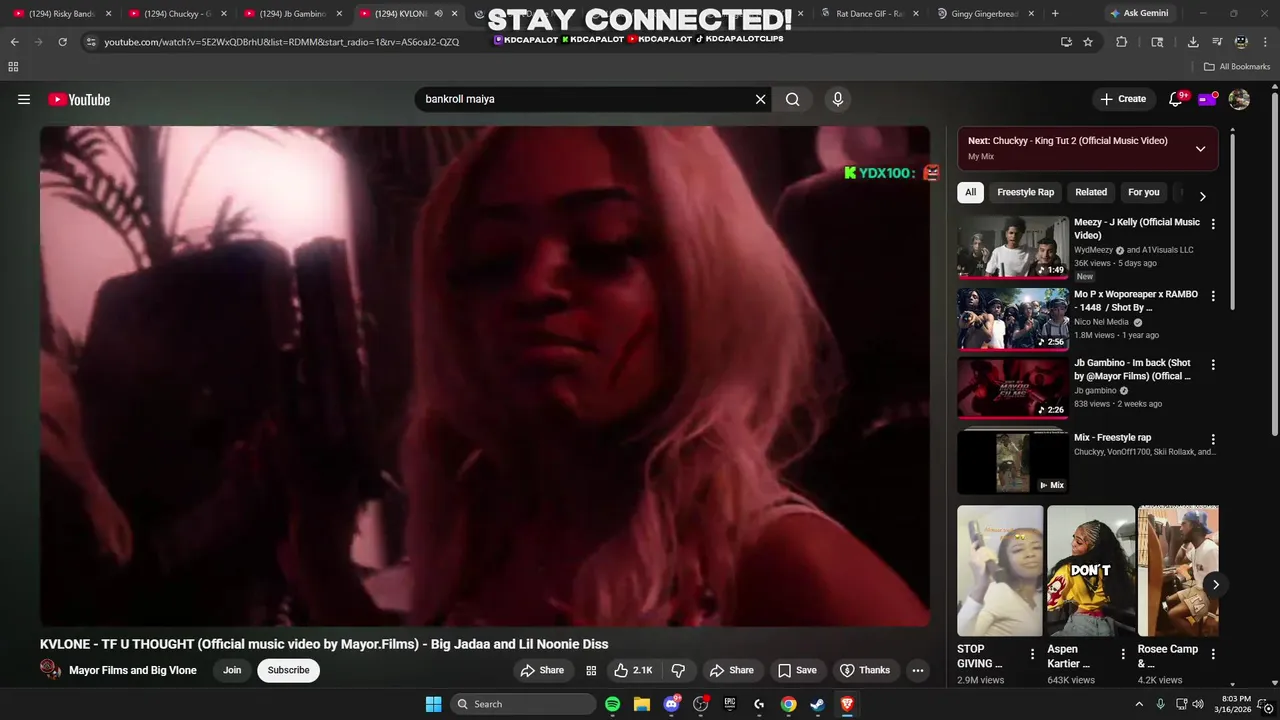Select the All filter chip

click(970, 192)
